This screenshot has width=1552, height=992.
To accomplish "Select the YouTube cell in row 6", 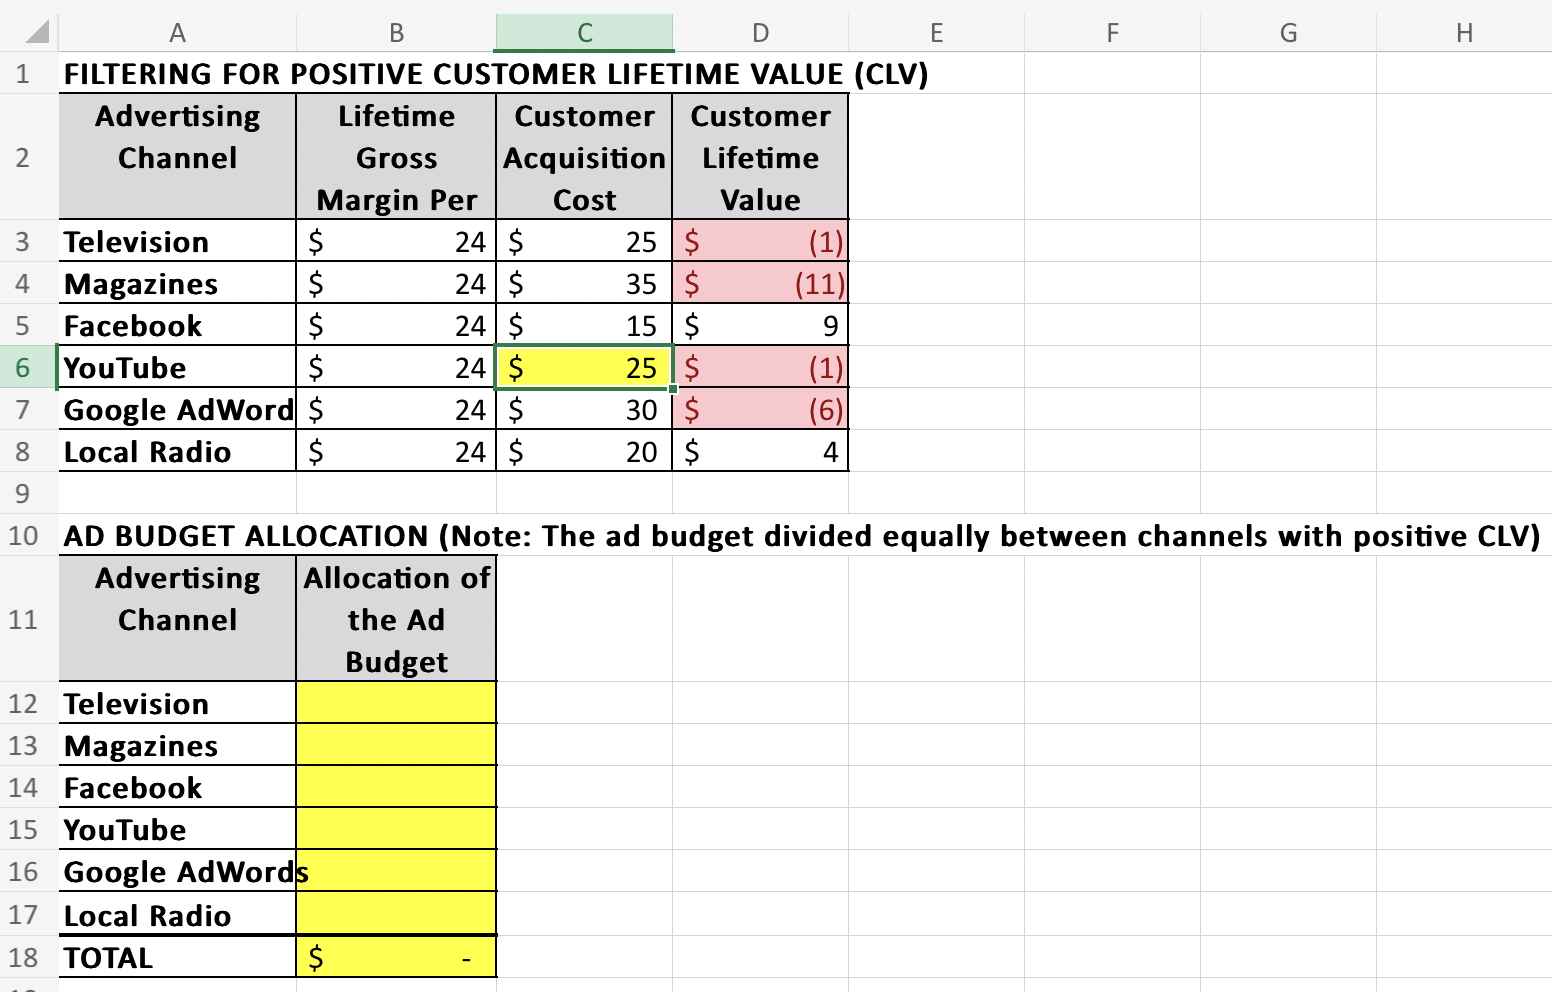I will 177,368.
